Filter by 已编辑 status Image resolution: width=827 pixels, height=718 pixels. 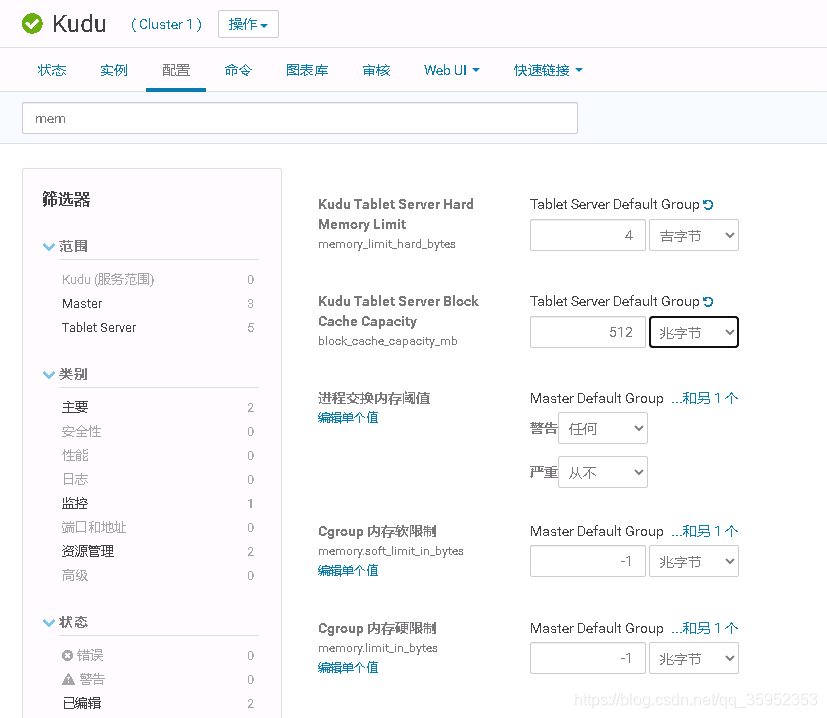pos(82,703)
